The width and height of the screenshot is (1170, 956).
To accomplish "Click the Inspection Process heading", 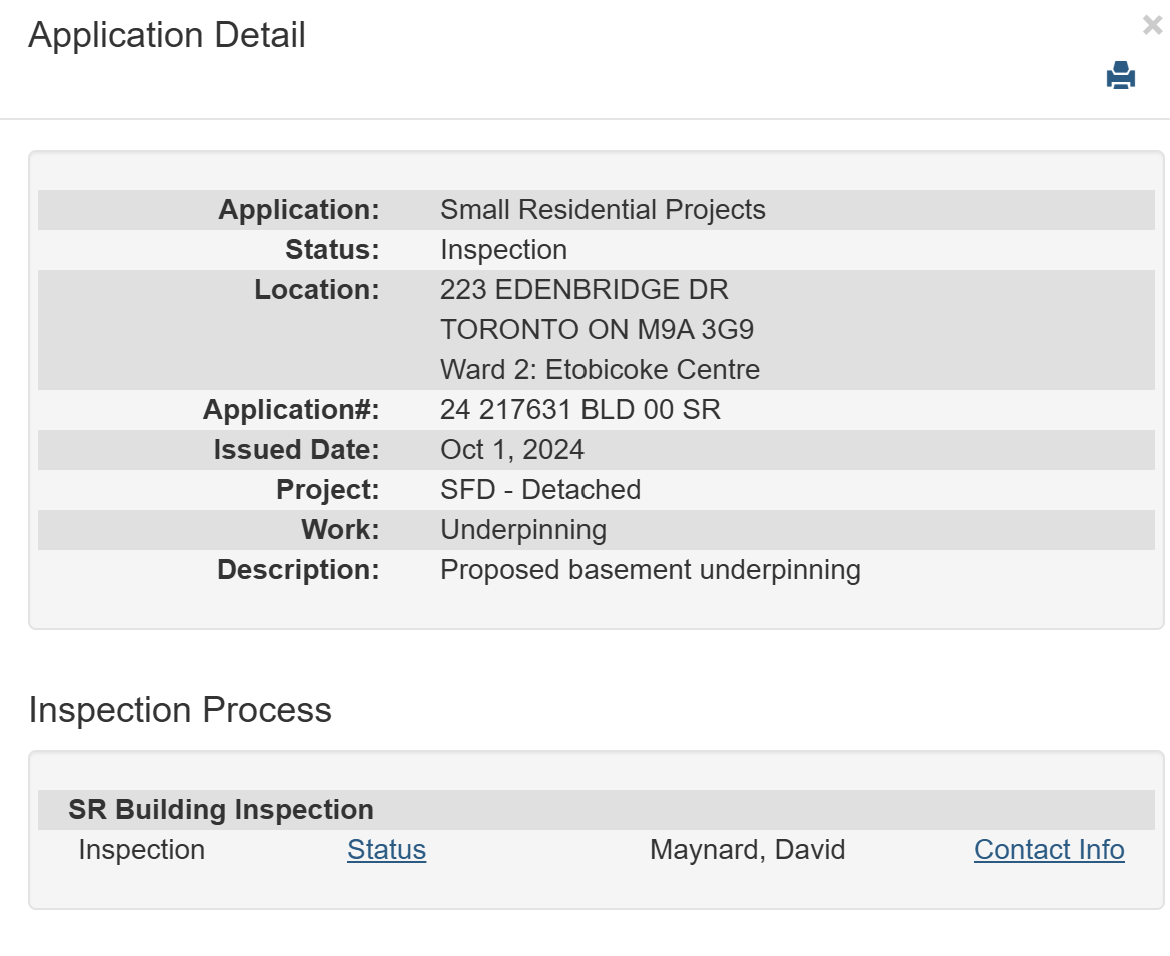I will click(180, 710).
